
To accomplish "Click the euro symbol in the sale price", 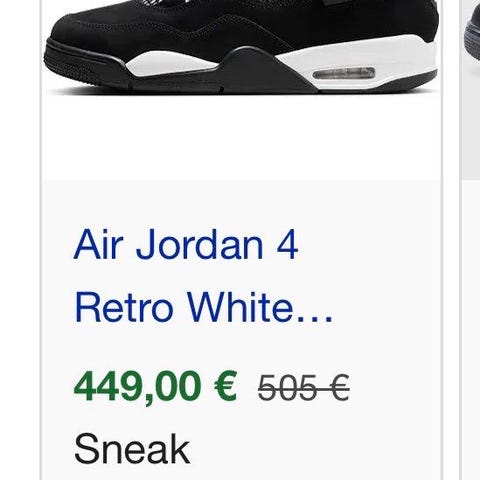I will tap(225, 387).
